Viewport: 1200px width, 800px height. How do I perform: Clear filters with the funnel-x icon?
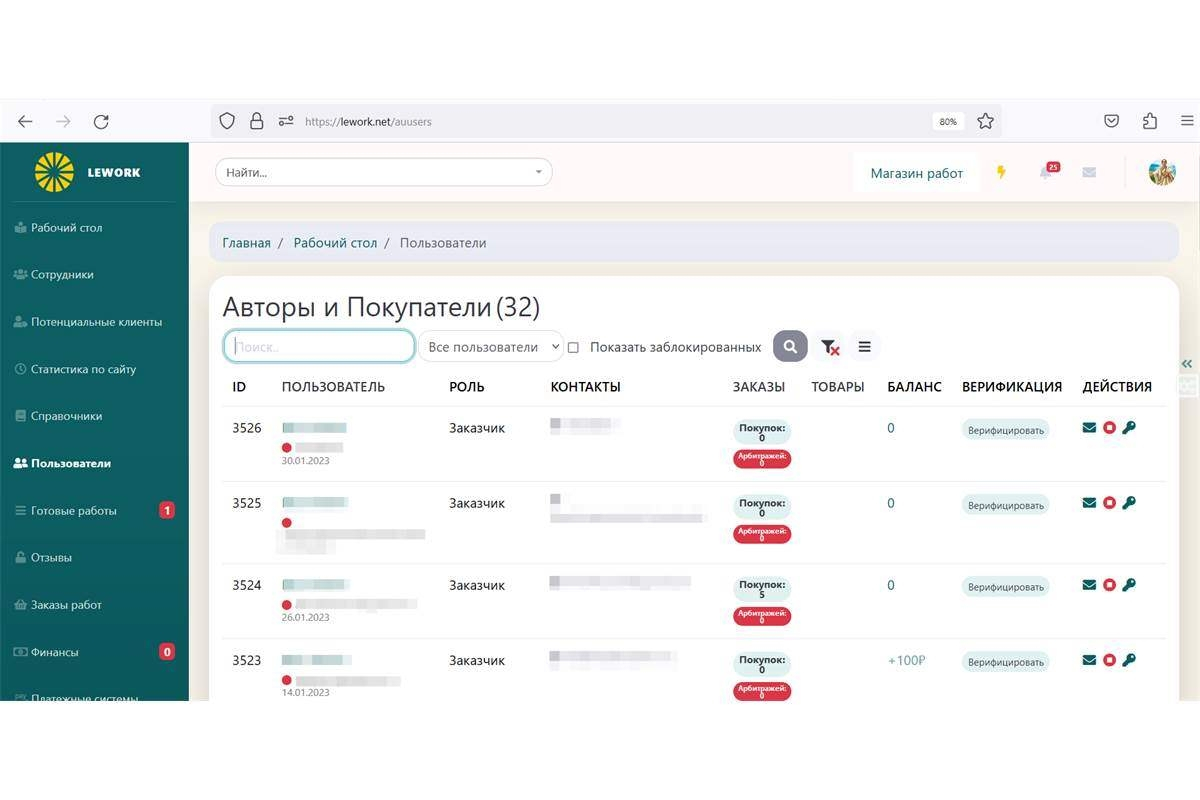(829, 347)
